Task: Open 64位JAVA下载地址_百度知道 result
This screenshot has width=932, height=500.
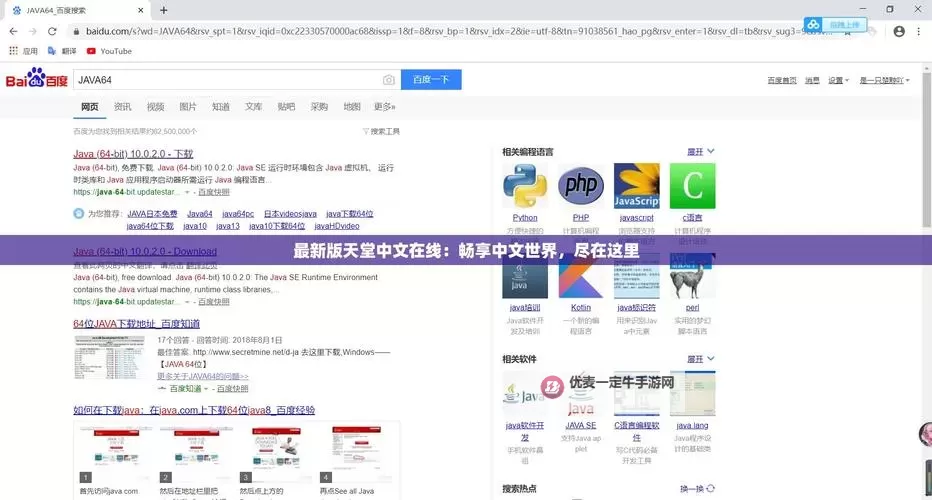Action: [136, 323]
